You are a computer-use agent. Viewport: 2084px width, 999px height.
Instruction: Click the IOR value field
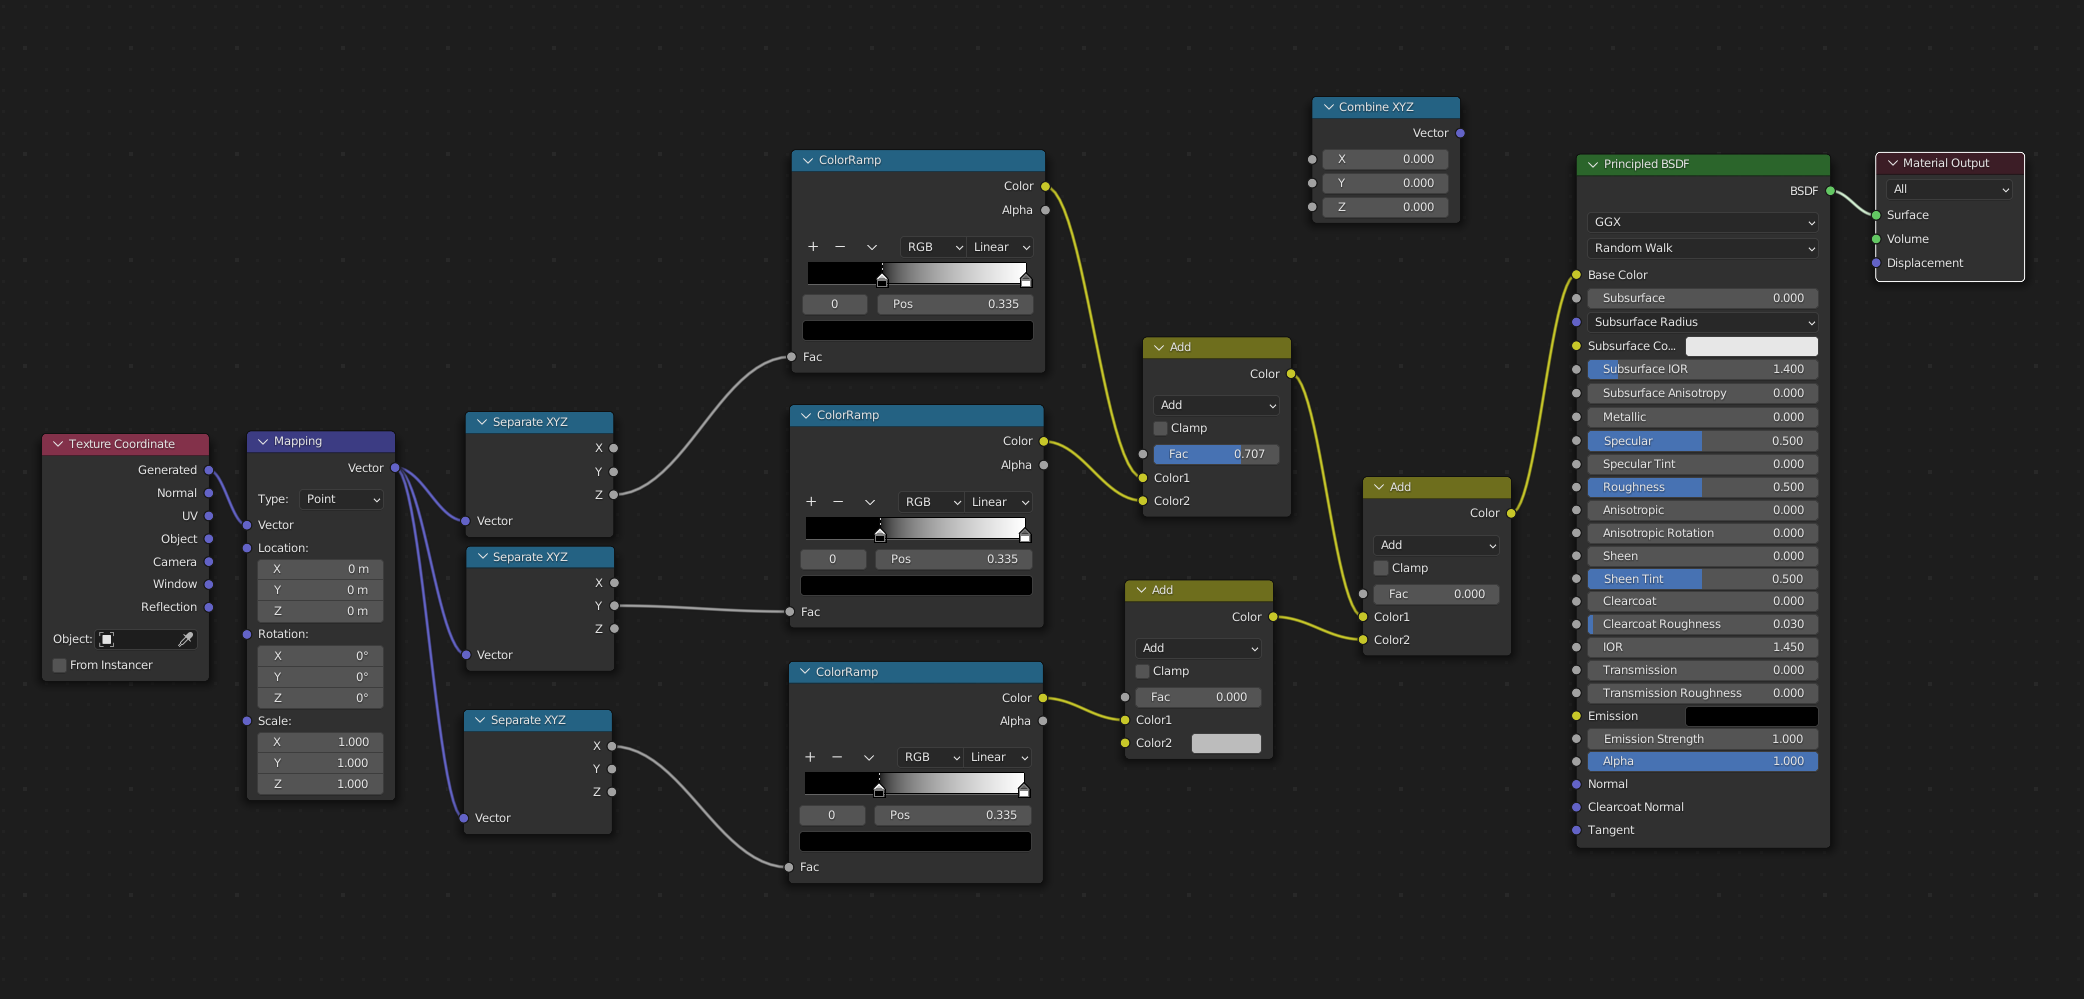pyautogui.click(x=1702, y=647)
